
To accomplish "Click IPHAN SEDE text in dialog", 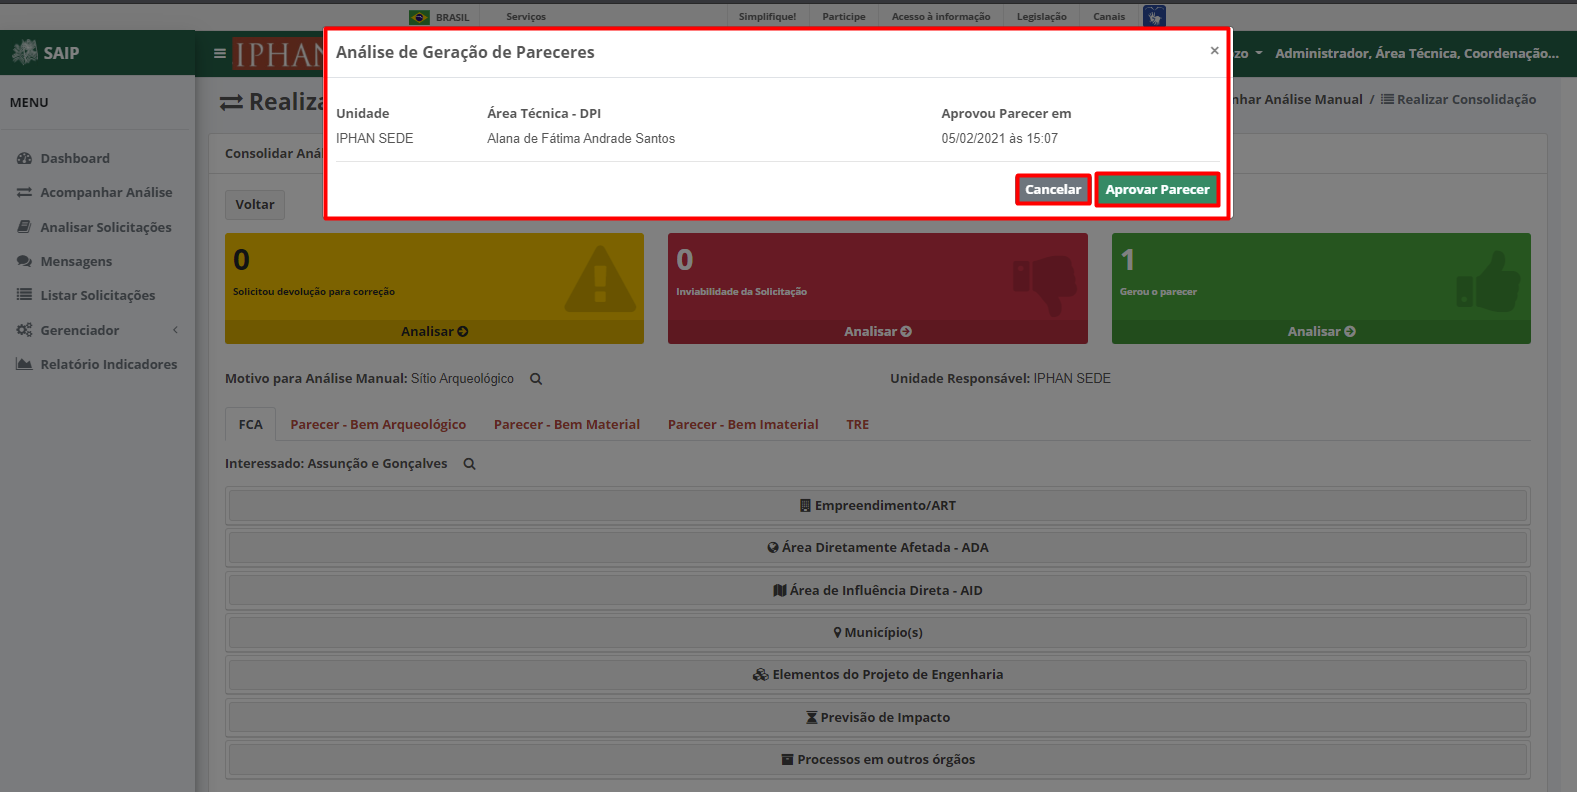I will pos(374,138).
